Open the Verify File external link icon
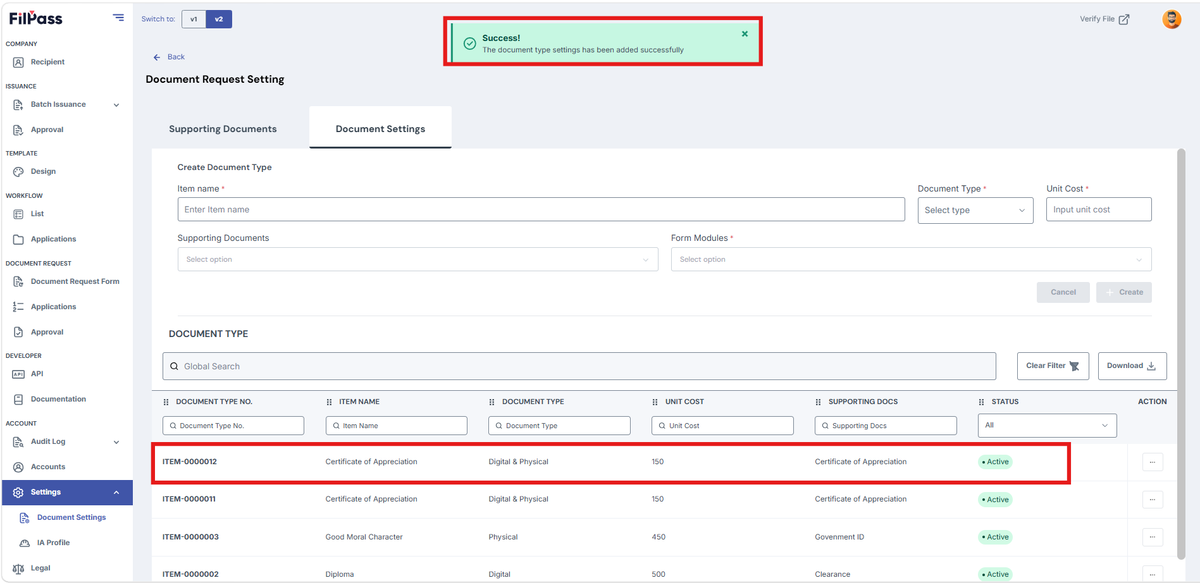 tap(1124, 19)
